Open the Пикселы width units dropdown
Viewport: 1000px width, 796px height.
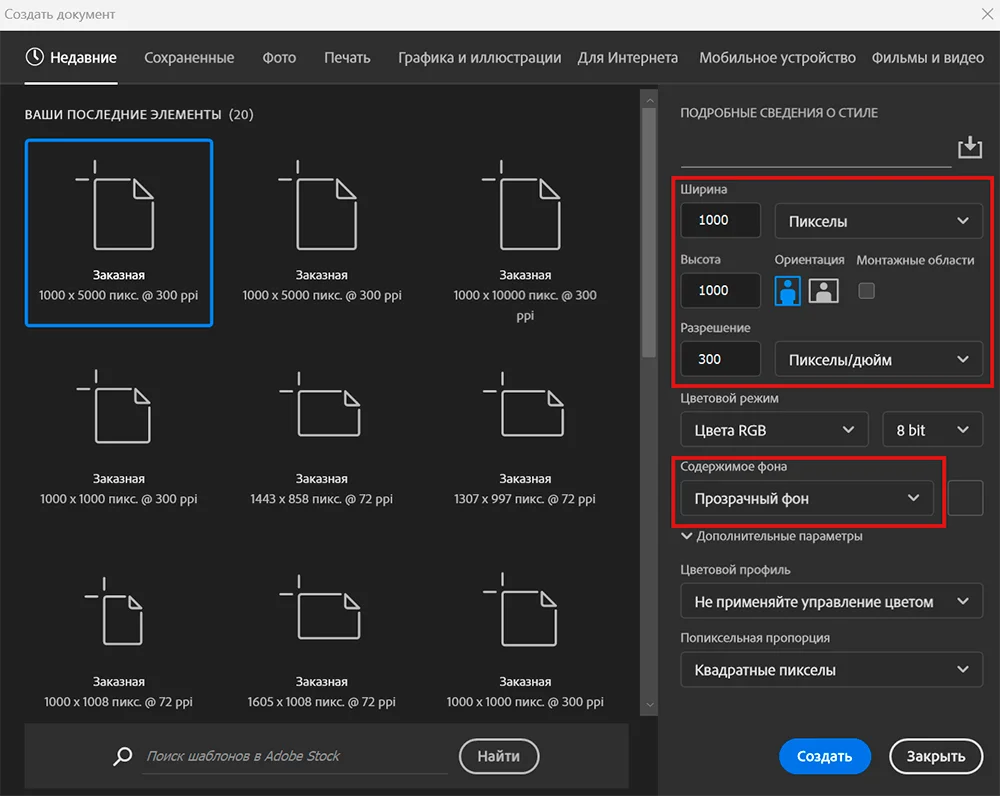pos(878,221)
